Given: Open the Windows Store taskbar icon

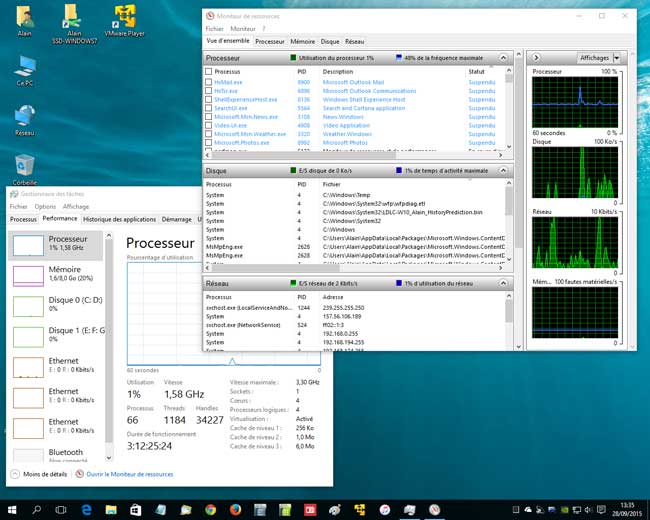Looking at the screenshot, I should 136,510.
